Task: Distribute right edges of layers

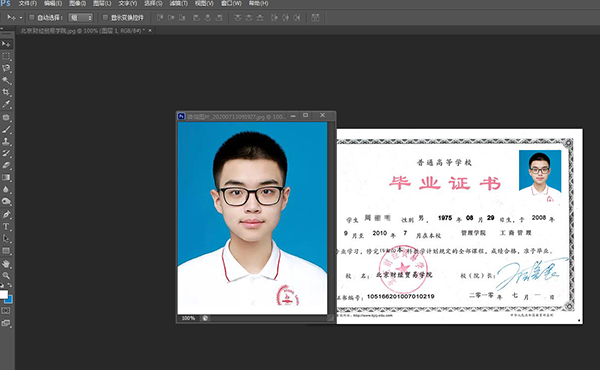Action: click(297, 18)
